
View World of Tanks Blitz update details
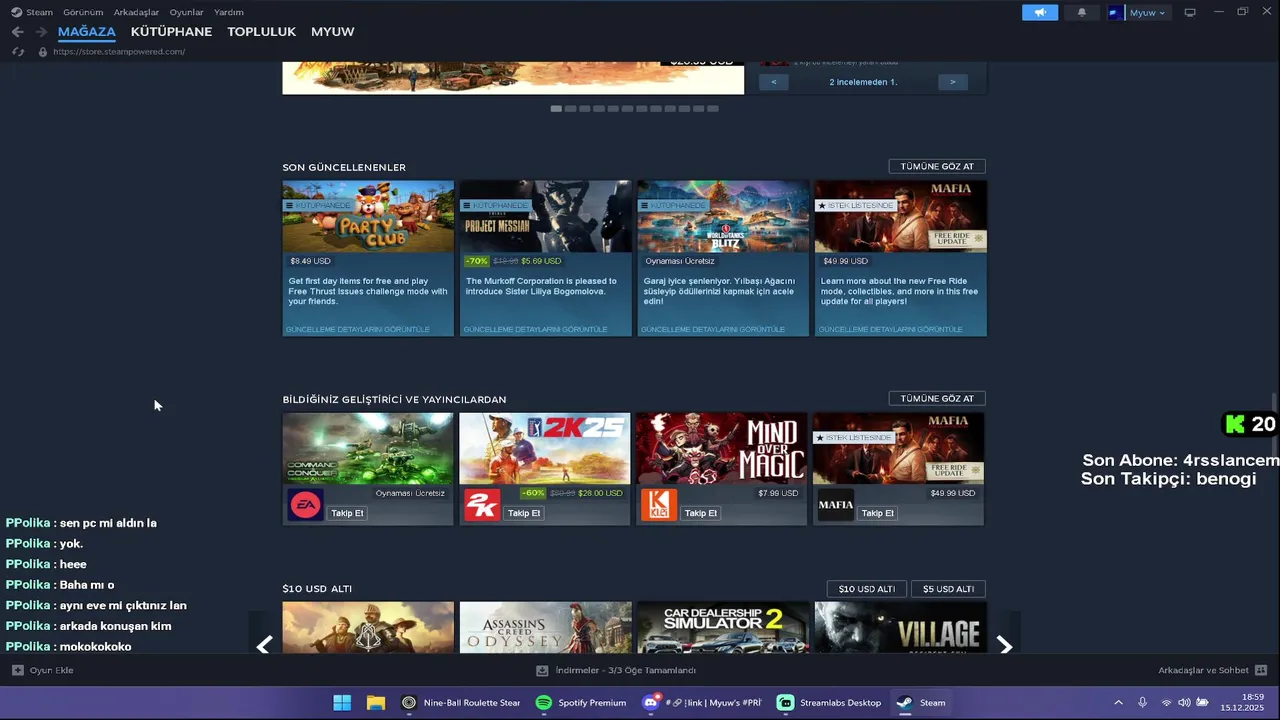click(x=713, y=329)
